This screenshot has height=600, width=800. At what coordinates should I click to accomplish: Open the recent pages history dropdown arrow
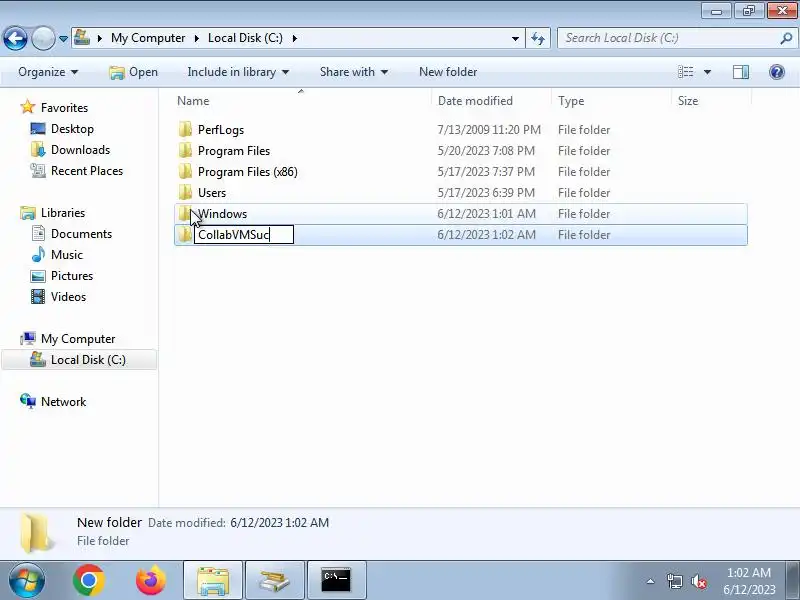63,39
